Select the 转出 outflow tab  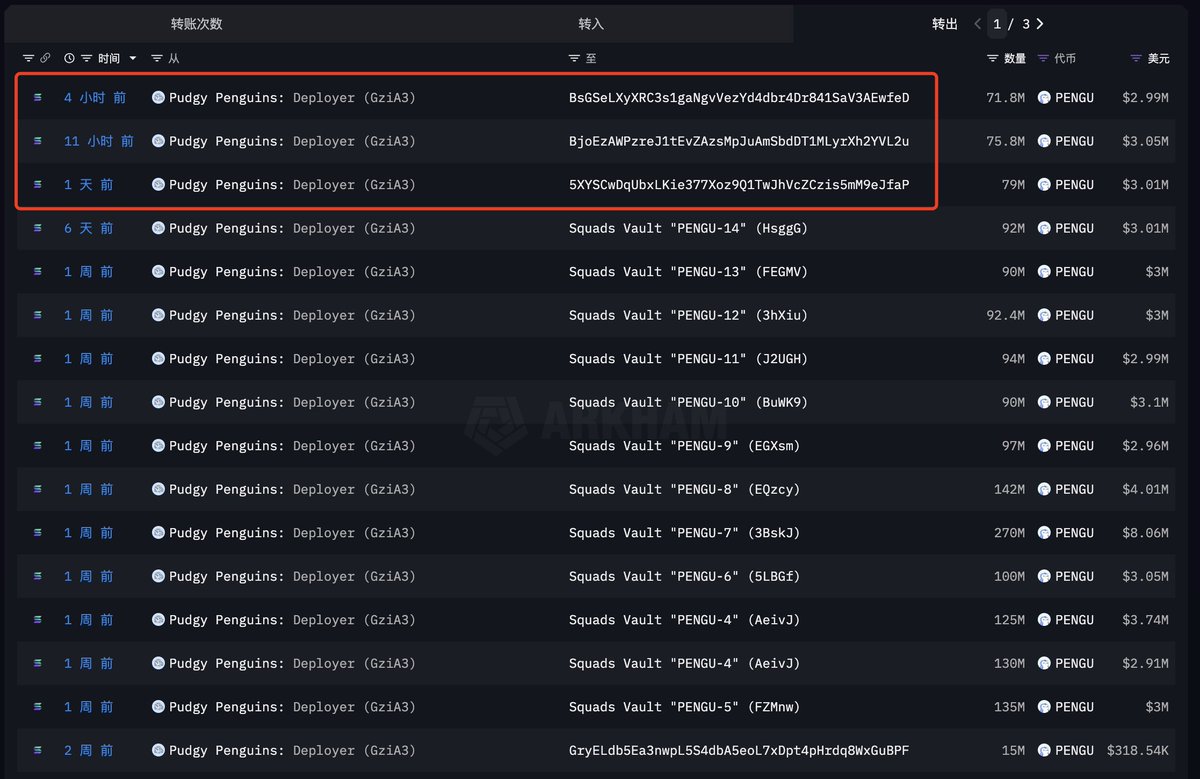[x=944, y=24]
